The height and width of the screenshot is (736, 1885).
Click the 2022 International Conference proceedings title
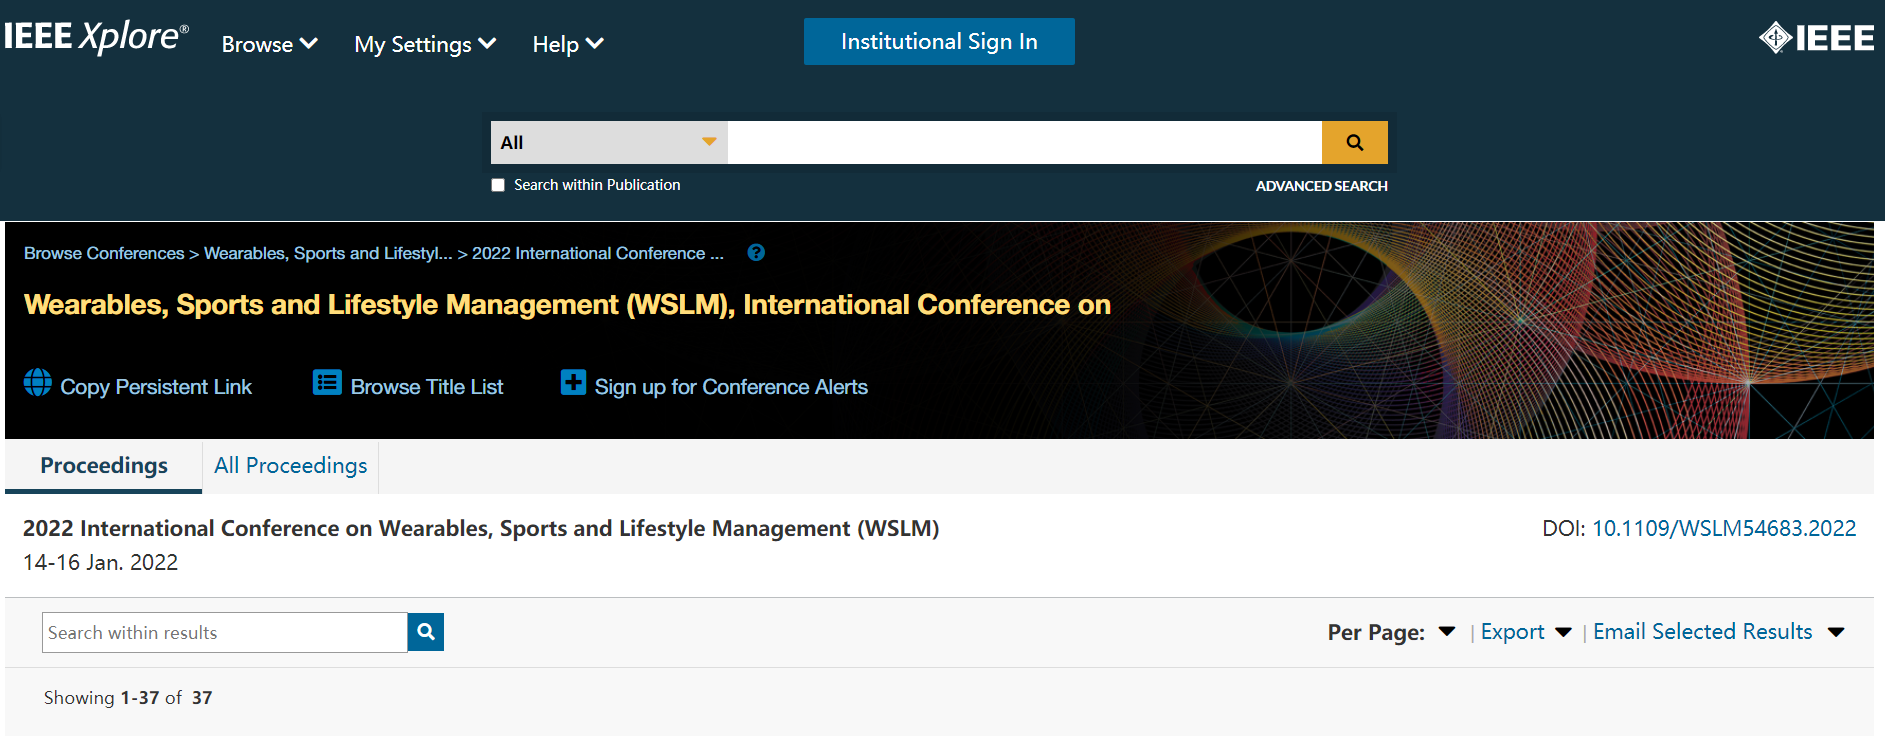coord(481,528)
